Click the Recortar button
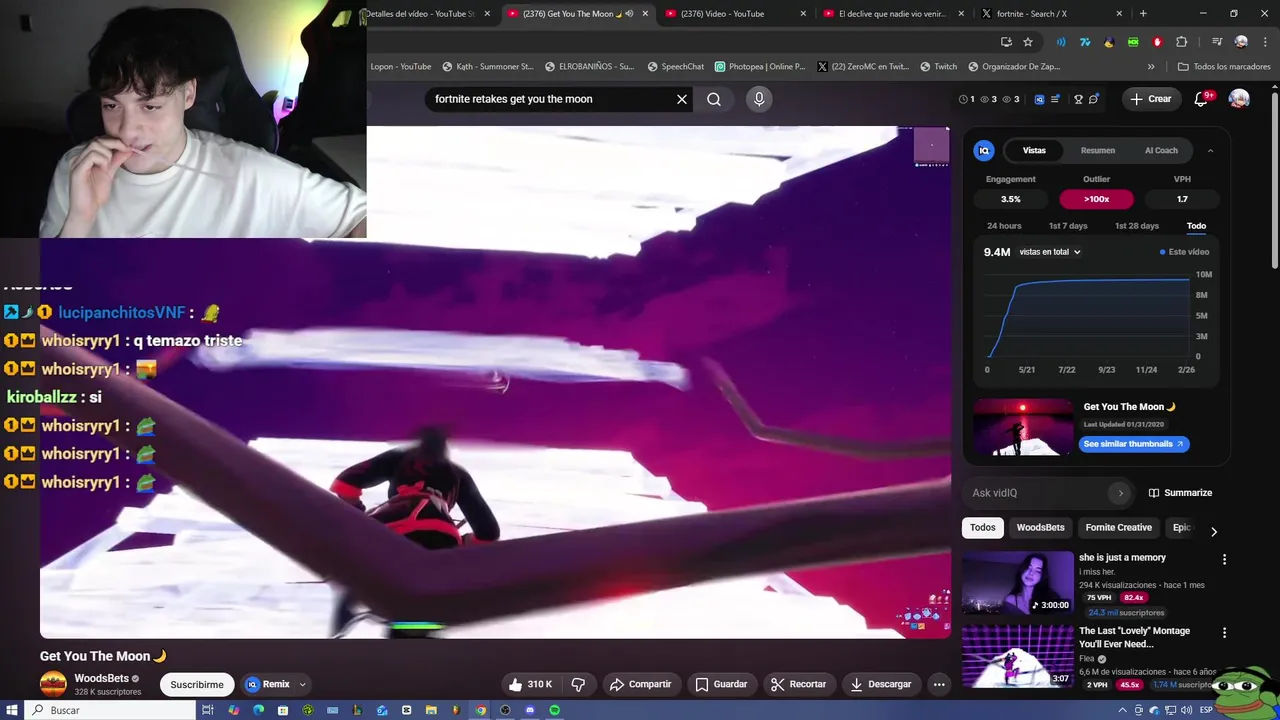Image resolution: width=1280 pixels, height=720 pixels. [x=798, y=684]
